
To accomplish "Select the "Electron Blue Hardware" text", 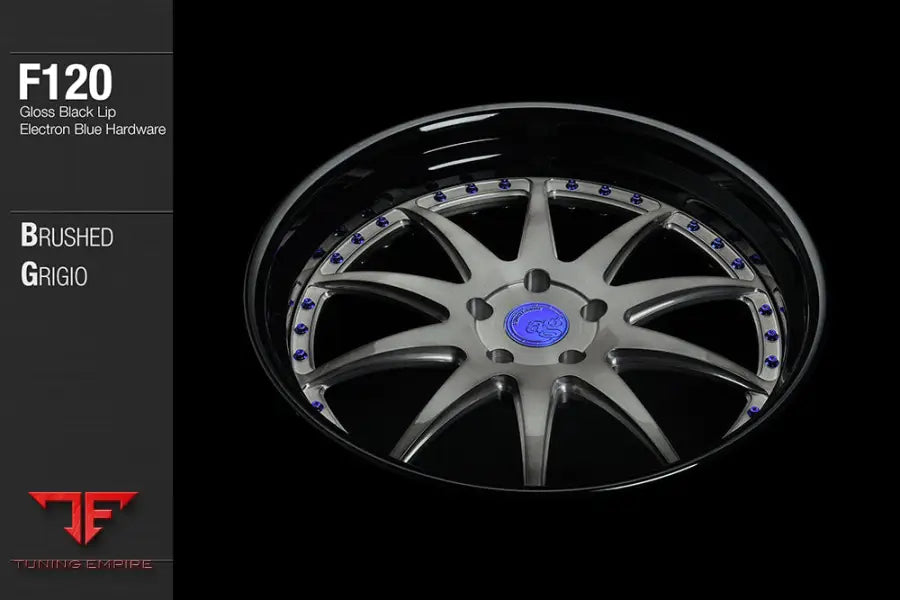I will click(92, 129).
